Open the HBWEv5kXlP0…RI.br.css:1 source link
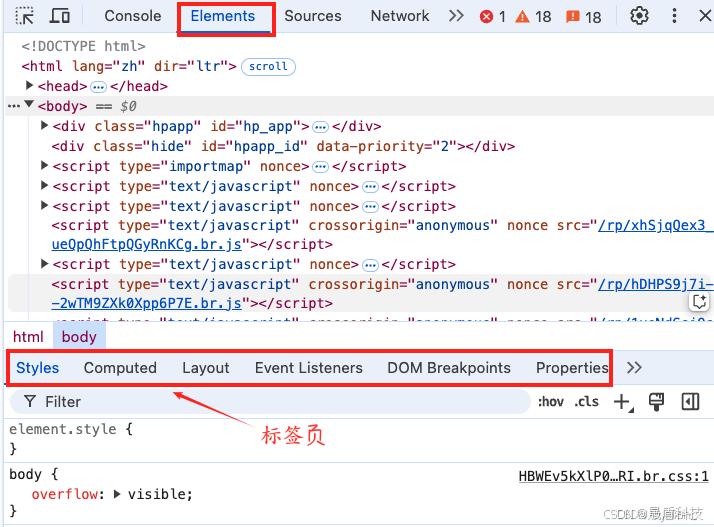 click(613, 476)
